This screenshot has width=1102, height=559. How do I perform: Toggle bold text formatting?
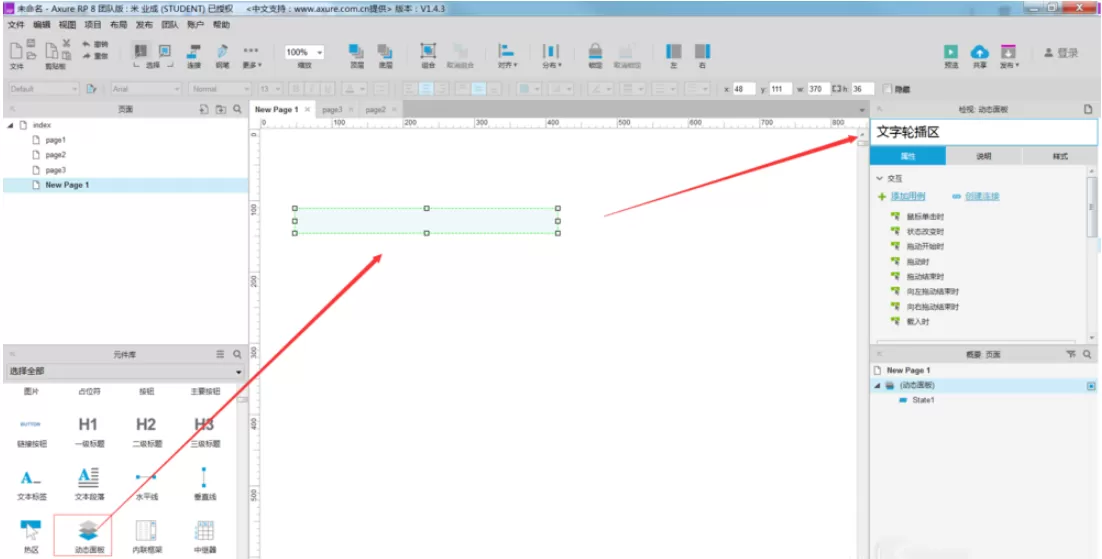297,89
